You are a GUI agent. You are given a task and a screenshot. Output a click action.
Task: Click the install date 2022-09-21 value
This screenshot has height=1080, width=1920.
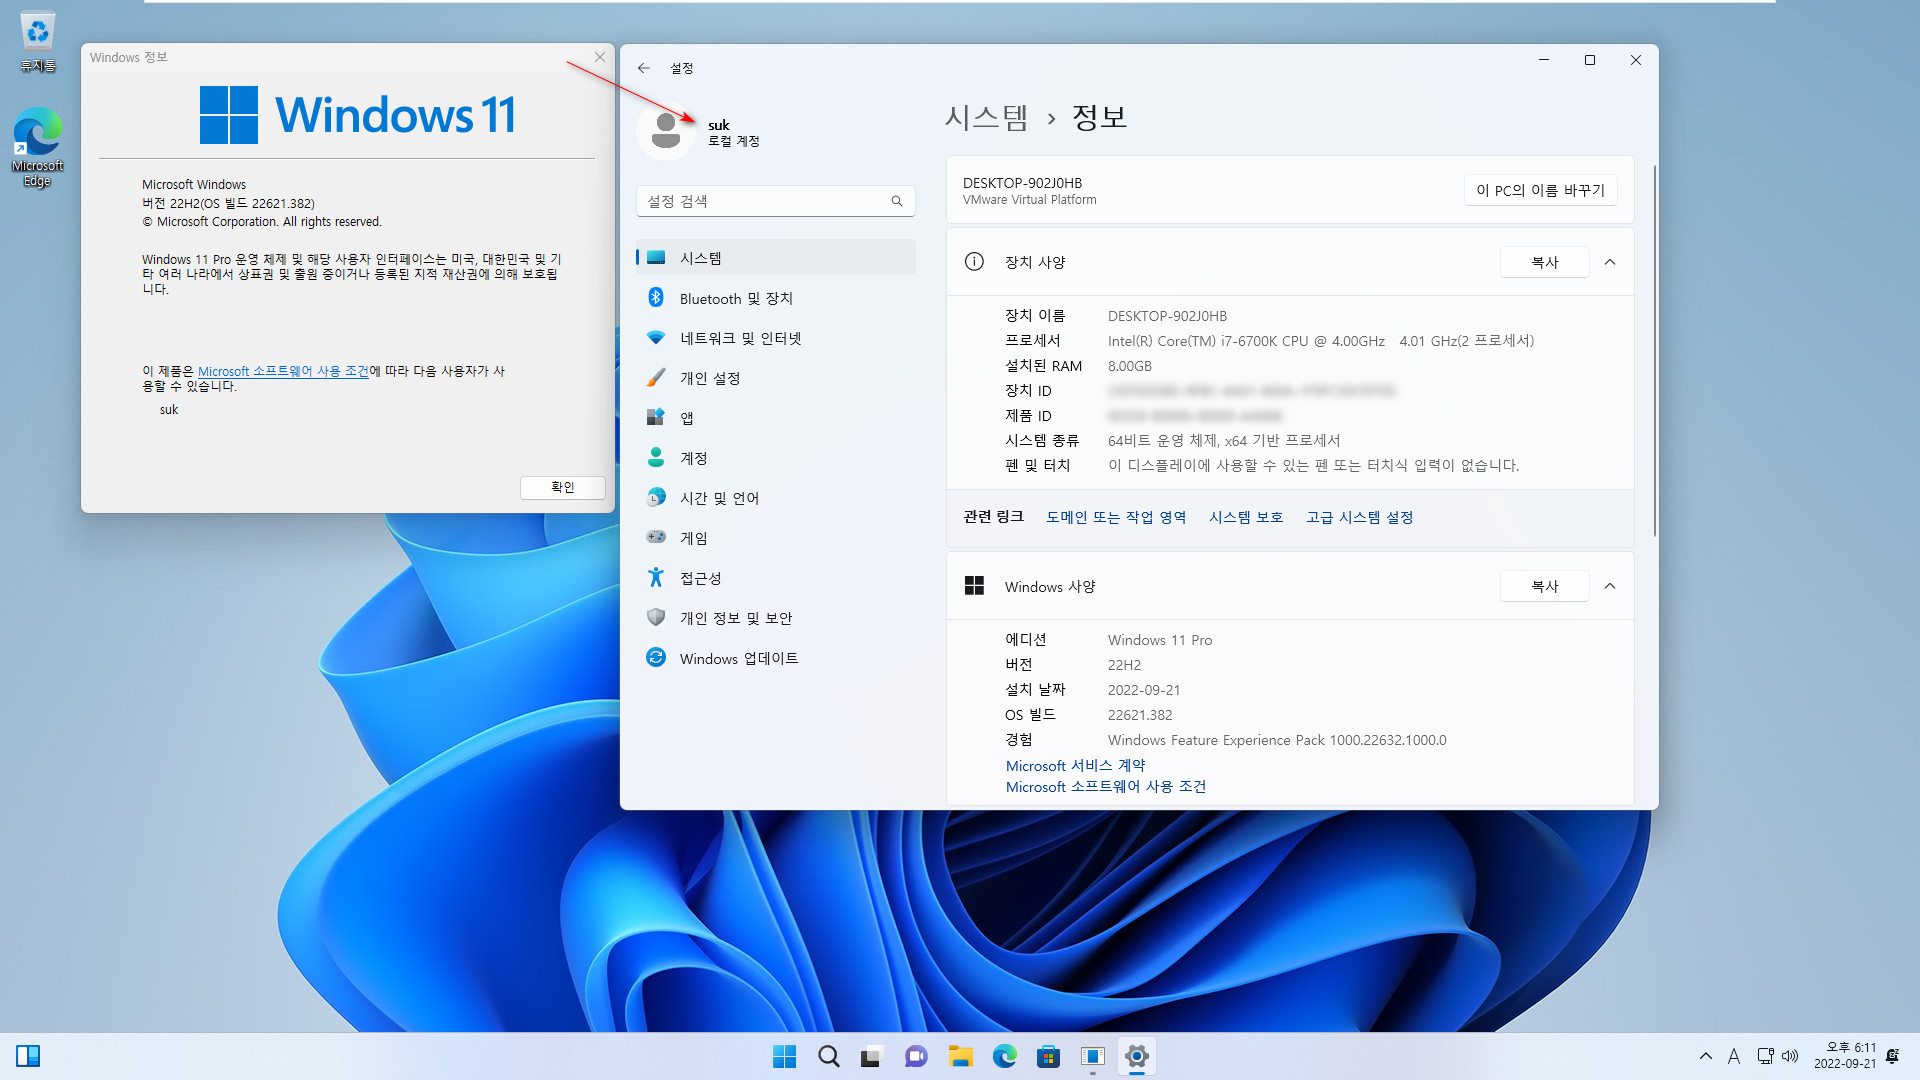[1144, 690]
